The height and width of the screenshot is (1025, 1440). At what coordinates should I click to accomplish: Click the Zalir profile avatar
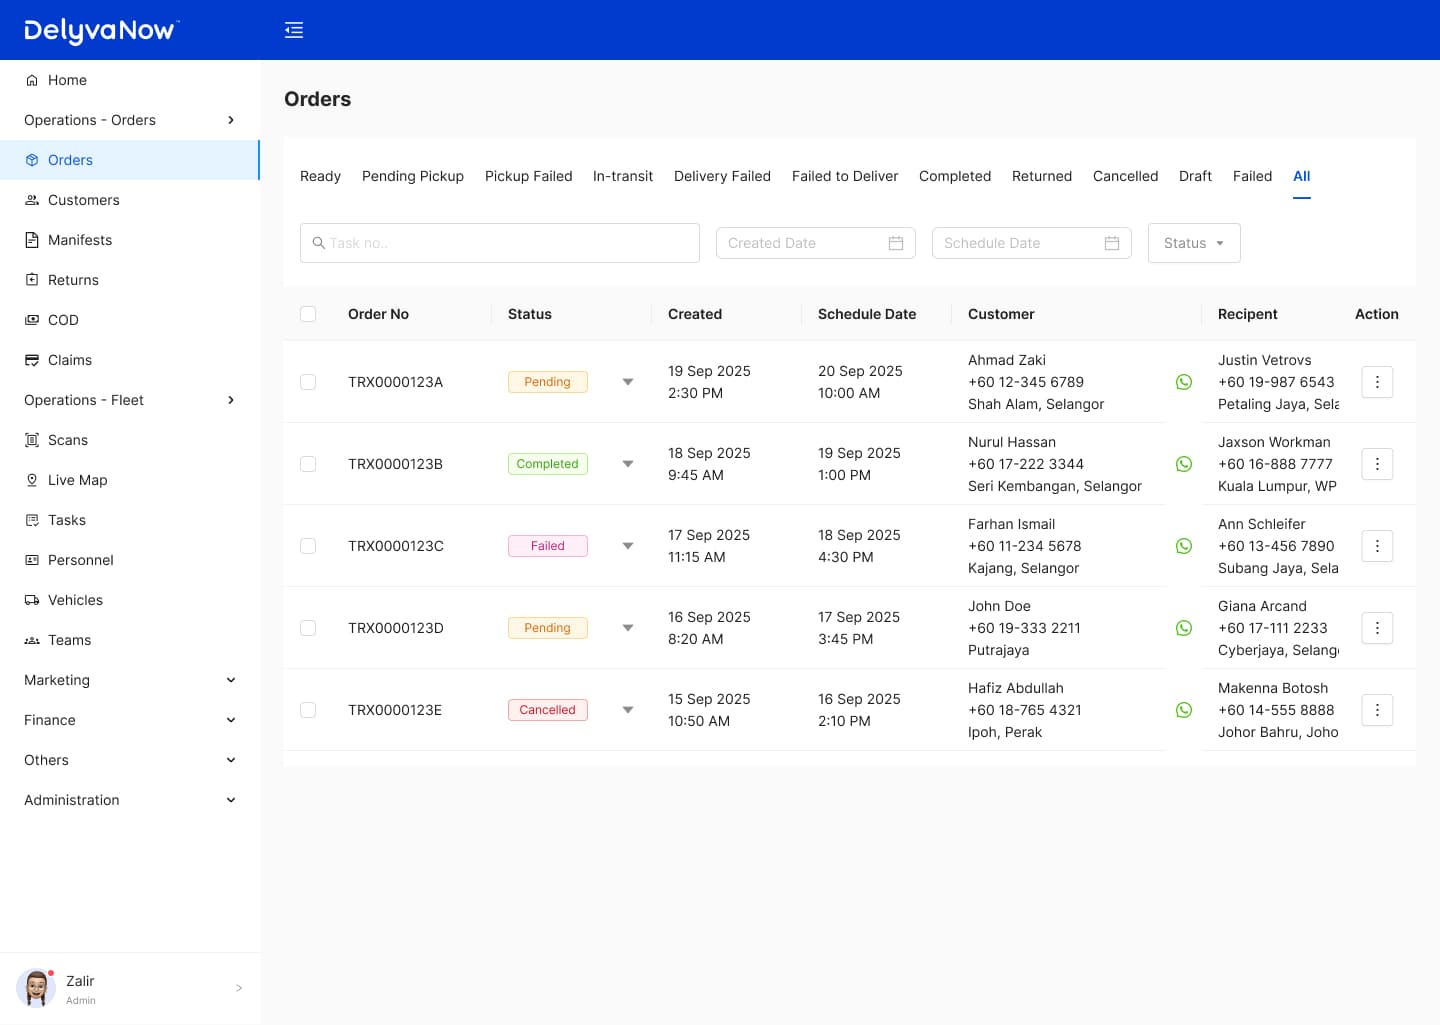tap(36, 988)
